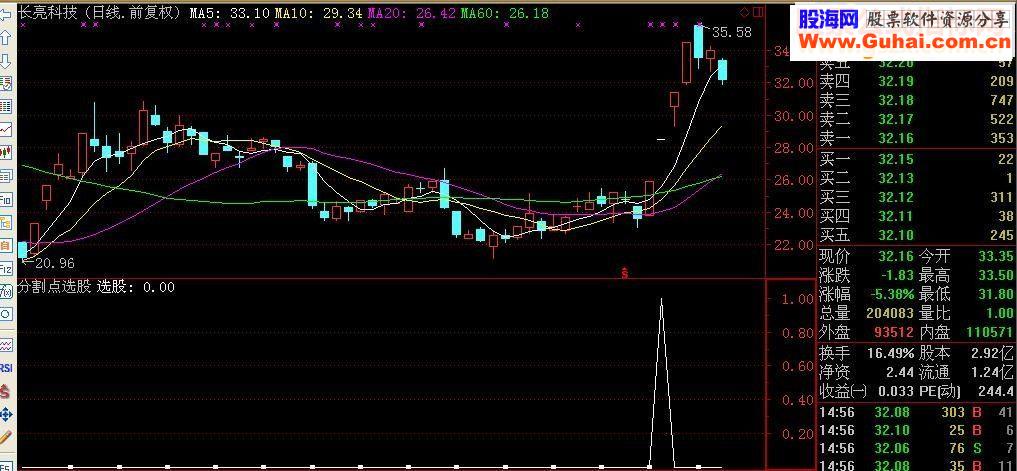This screenshot has height=471, width=1017.
Task: Click the up arrow icon in the sidebar
Action: tap(5, 39)
